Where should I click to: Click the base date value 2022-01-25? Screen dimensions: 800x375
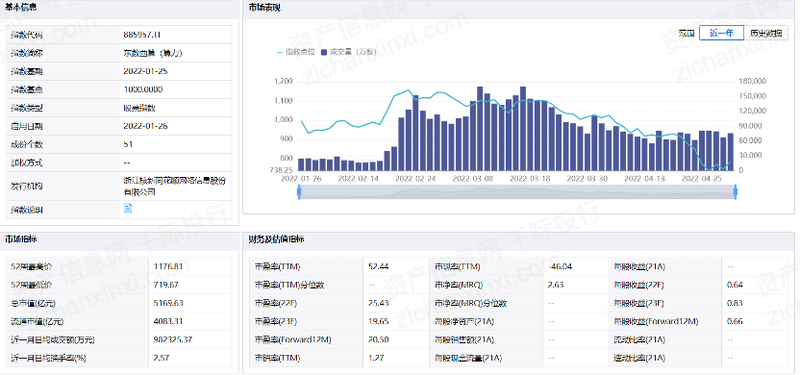point(145,71)
